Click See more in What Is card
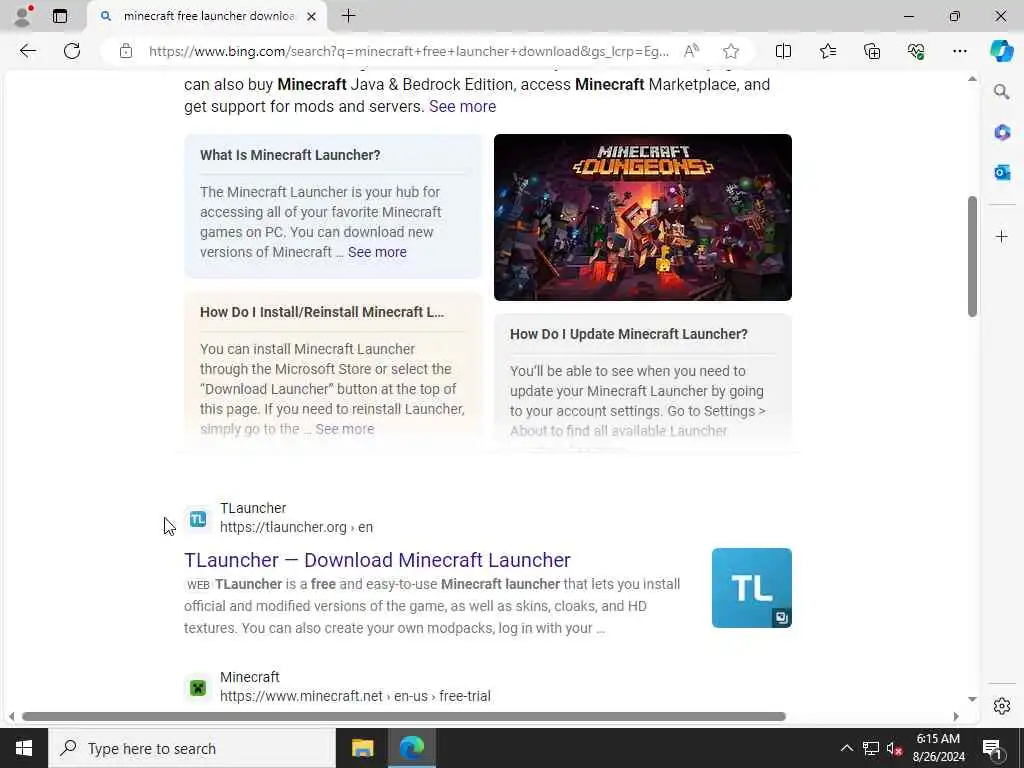 (377, 252)
